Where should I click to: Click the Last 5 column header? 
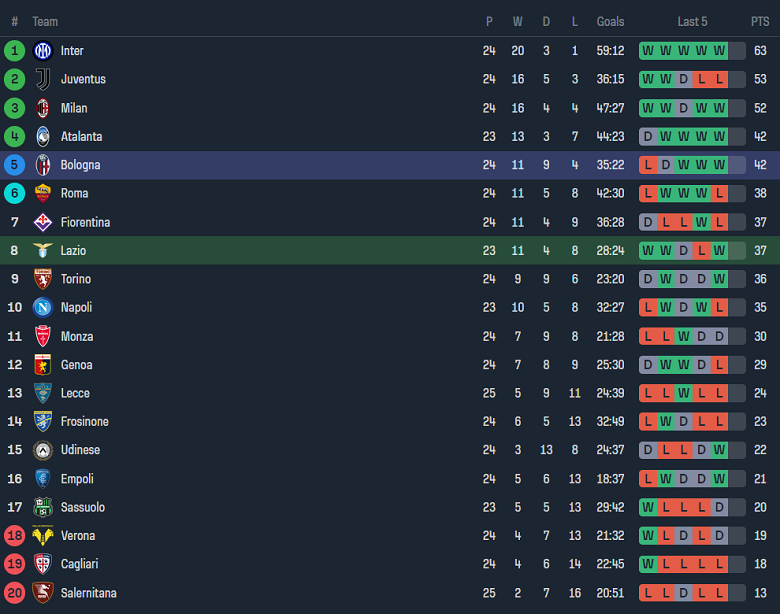click(x=692, y=21)
